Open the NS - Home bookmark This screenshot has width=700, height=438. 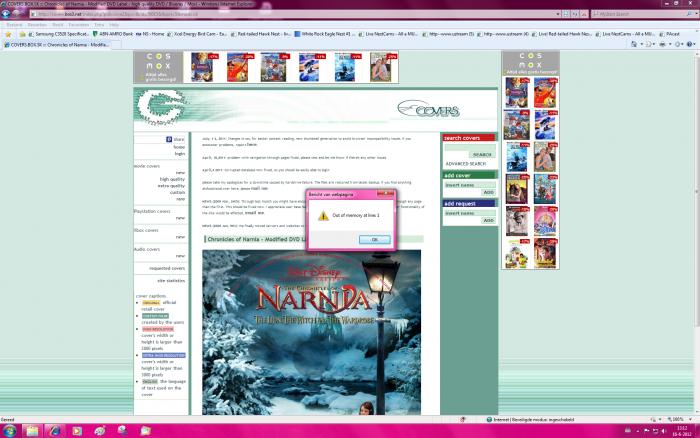point(150,34)
